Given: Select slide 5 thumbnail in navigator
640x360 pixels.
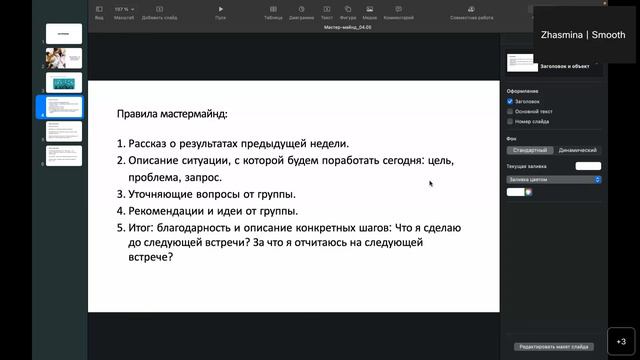Looking at the screenshot, I should pos(64,131).
